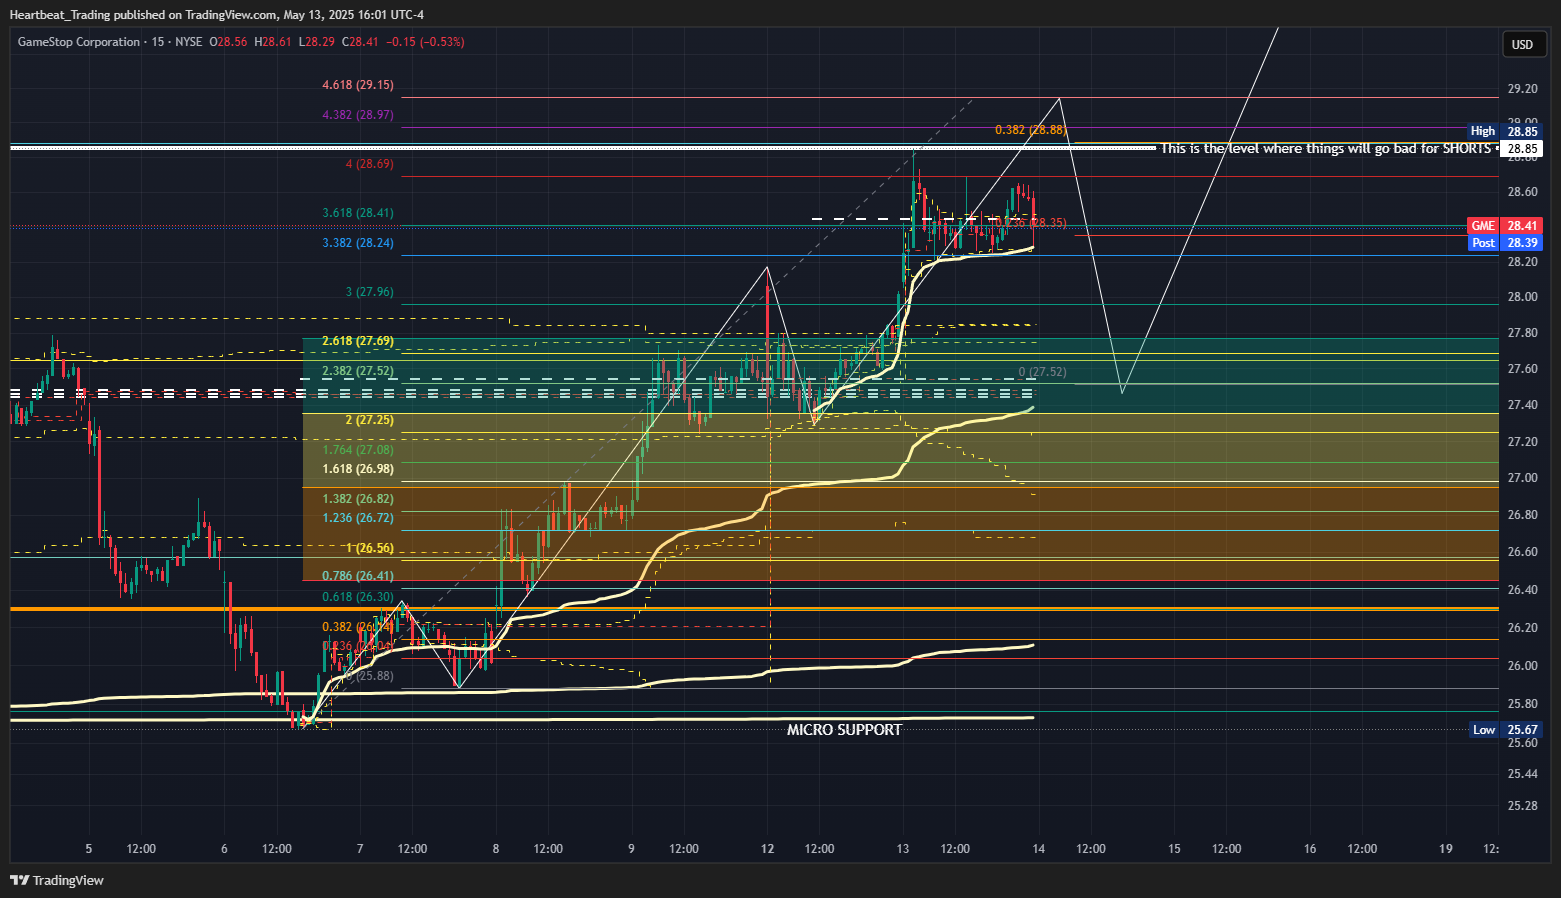Select the SHORTS level annotation text
This screenshot has height=898, width=1561.
point(1326,148)
